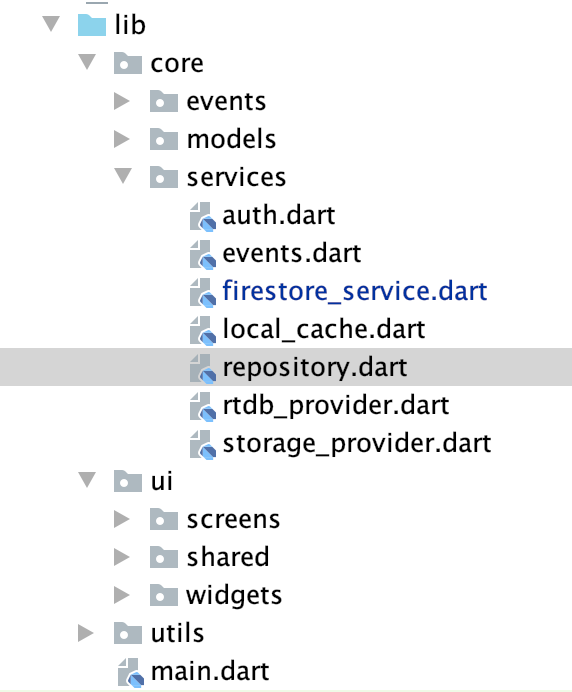The width and height of the screenshot is (572, 692).
Task: Open firestore_service.dart blue file name
Action: (x=355, y=291)
